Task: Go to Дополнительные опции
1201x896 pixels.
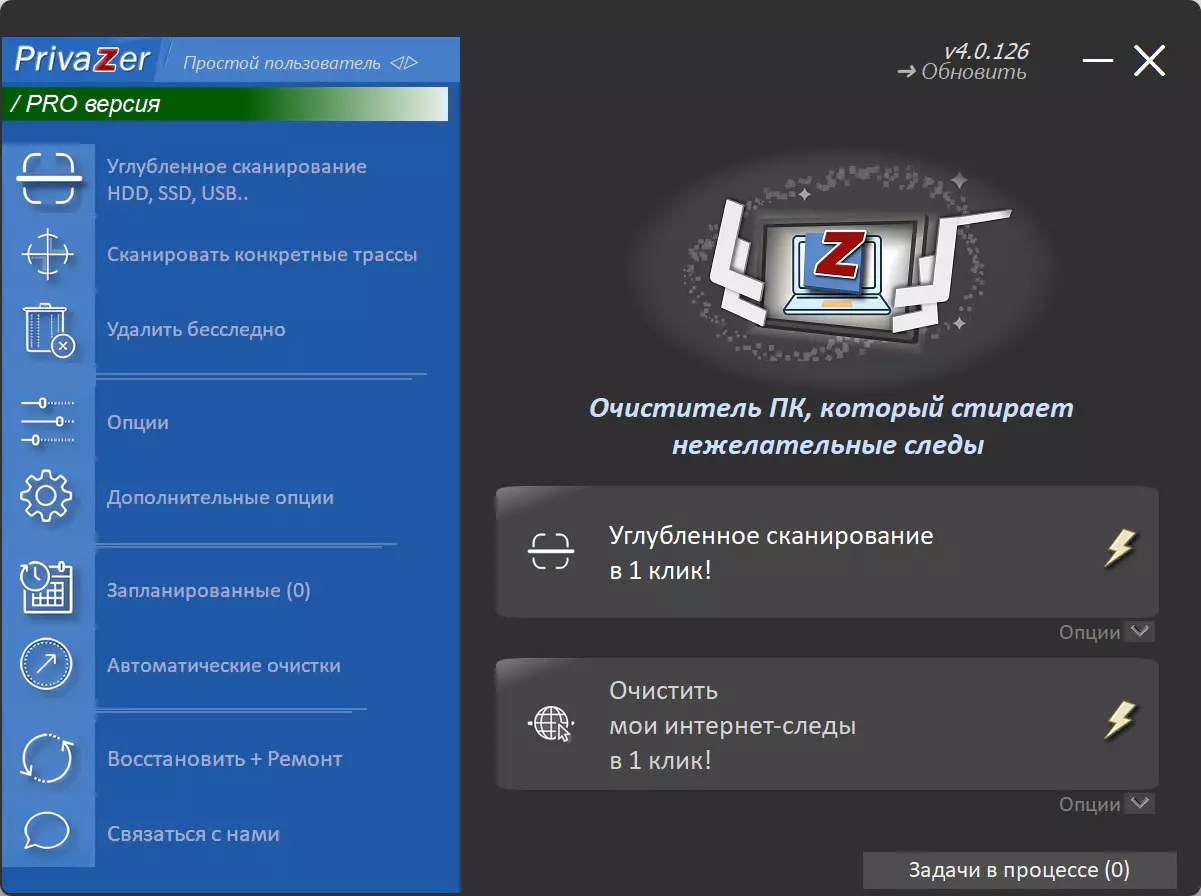Action: pyautogui.click(x=220, y=497)
